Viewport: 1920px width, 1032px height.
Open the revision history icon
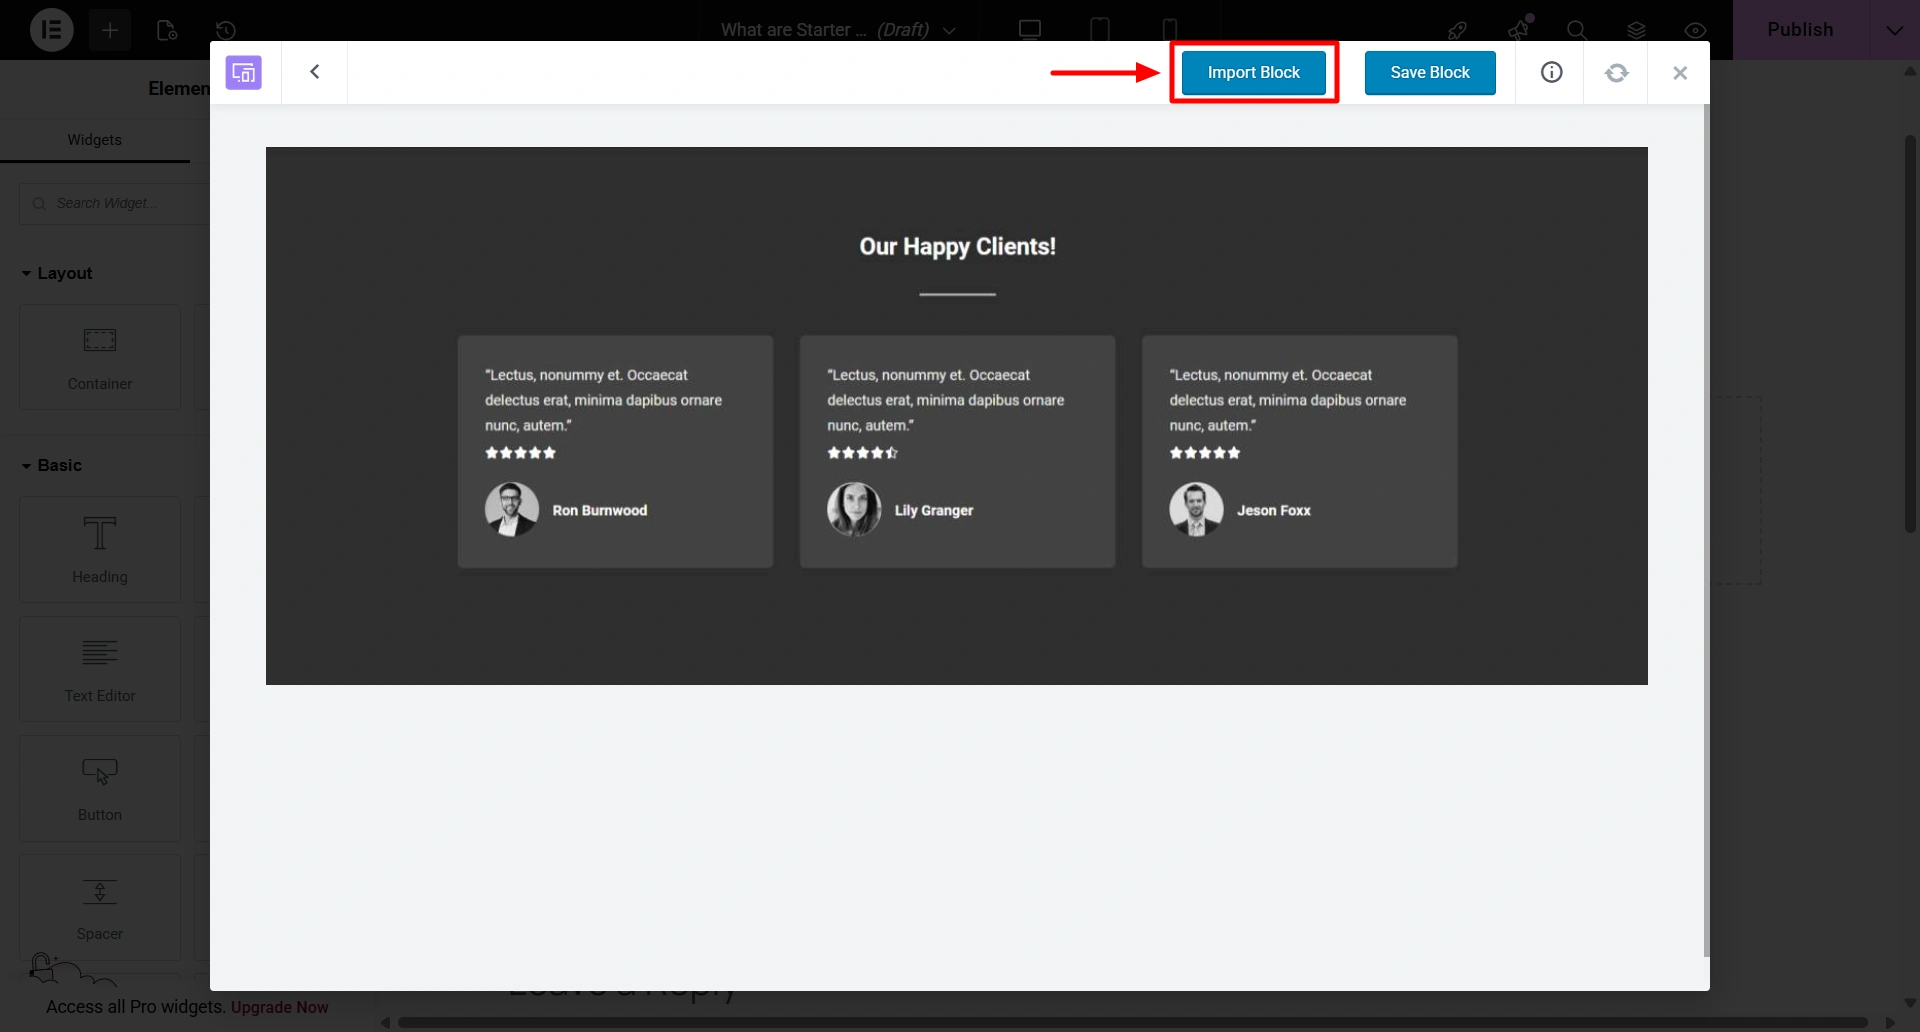click(x=225, y=30)
